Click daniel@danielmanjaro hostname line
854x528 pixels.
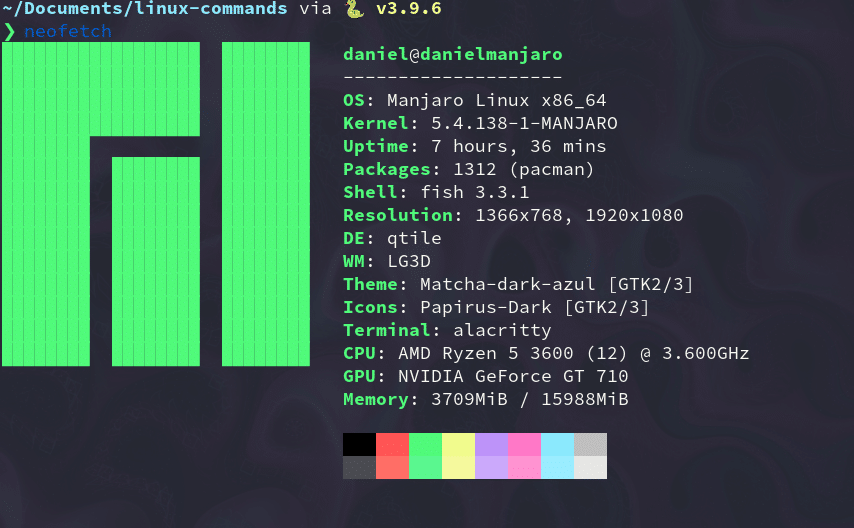(453, 54)
